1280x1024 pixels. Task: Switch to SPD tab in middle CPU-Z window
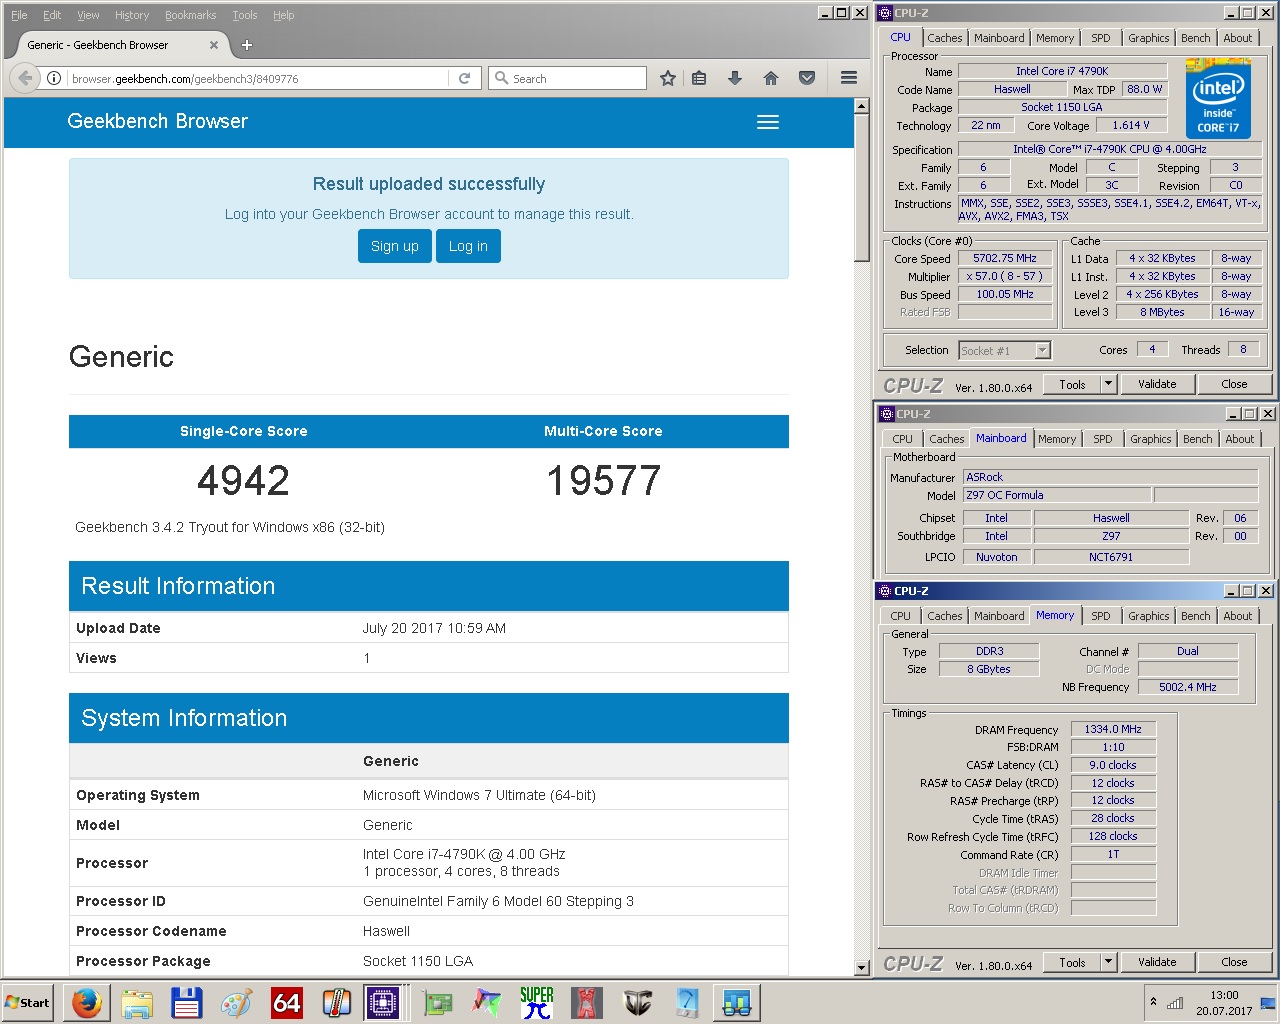(1103, 439)
